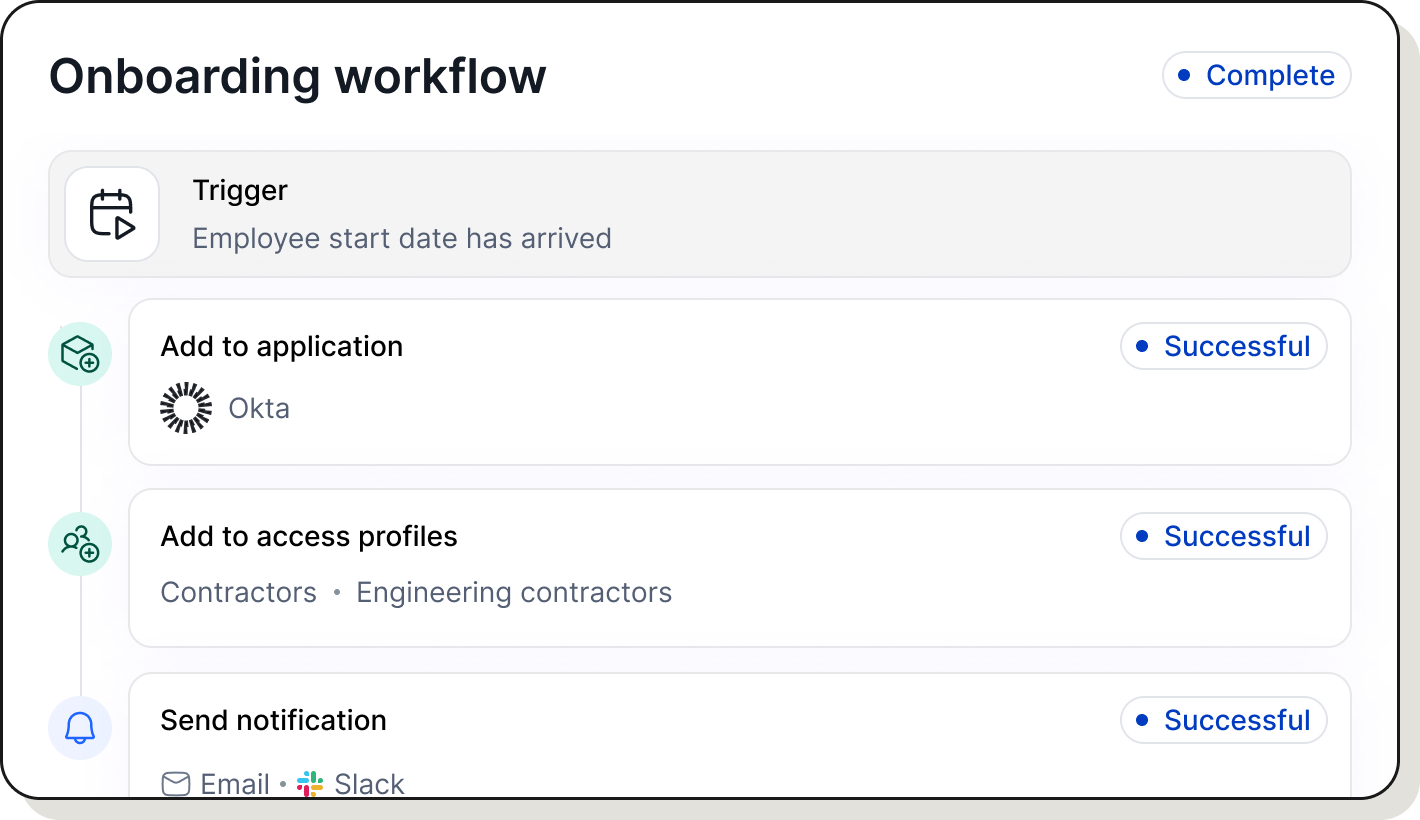Click the Email envelope icon

pyautogui.click(x=174, y=784)
